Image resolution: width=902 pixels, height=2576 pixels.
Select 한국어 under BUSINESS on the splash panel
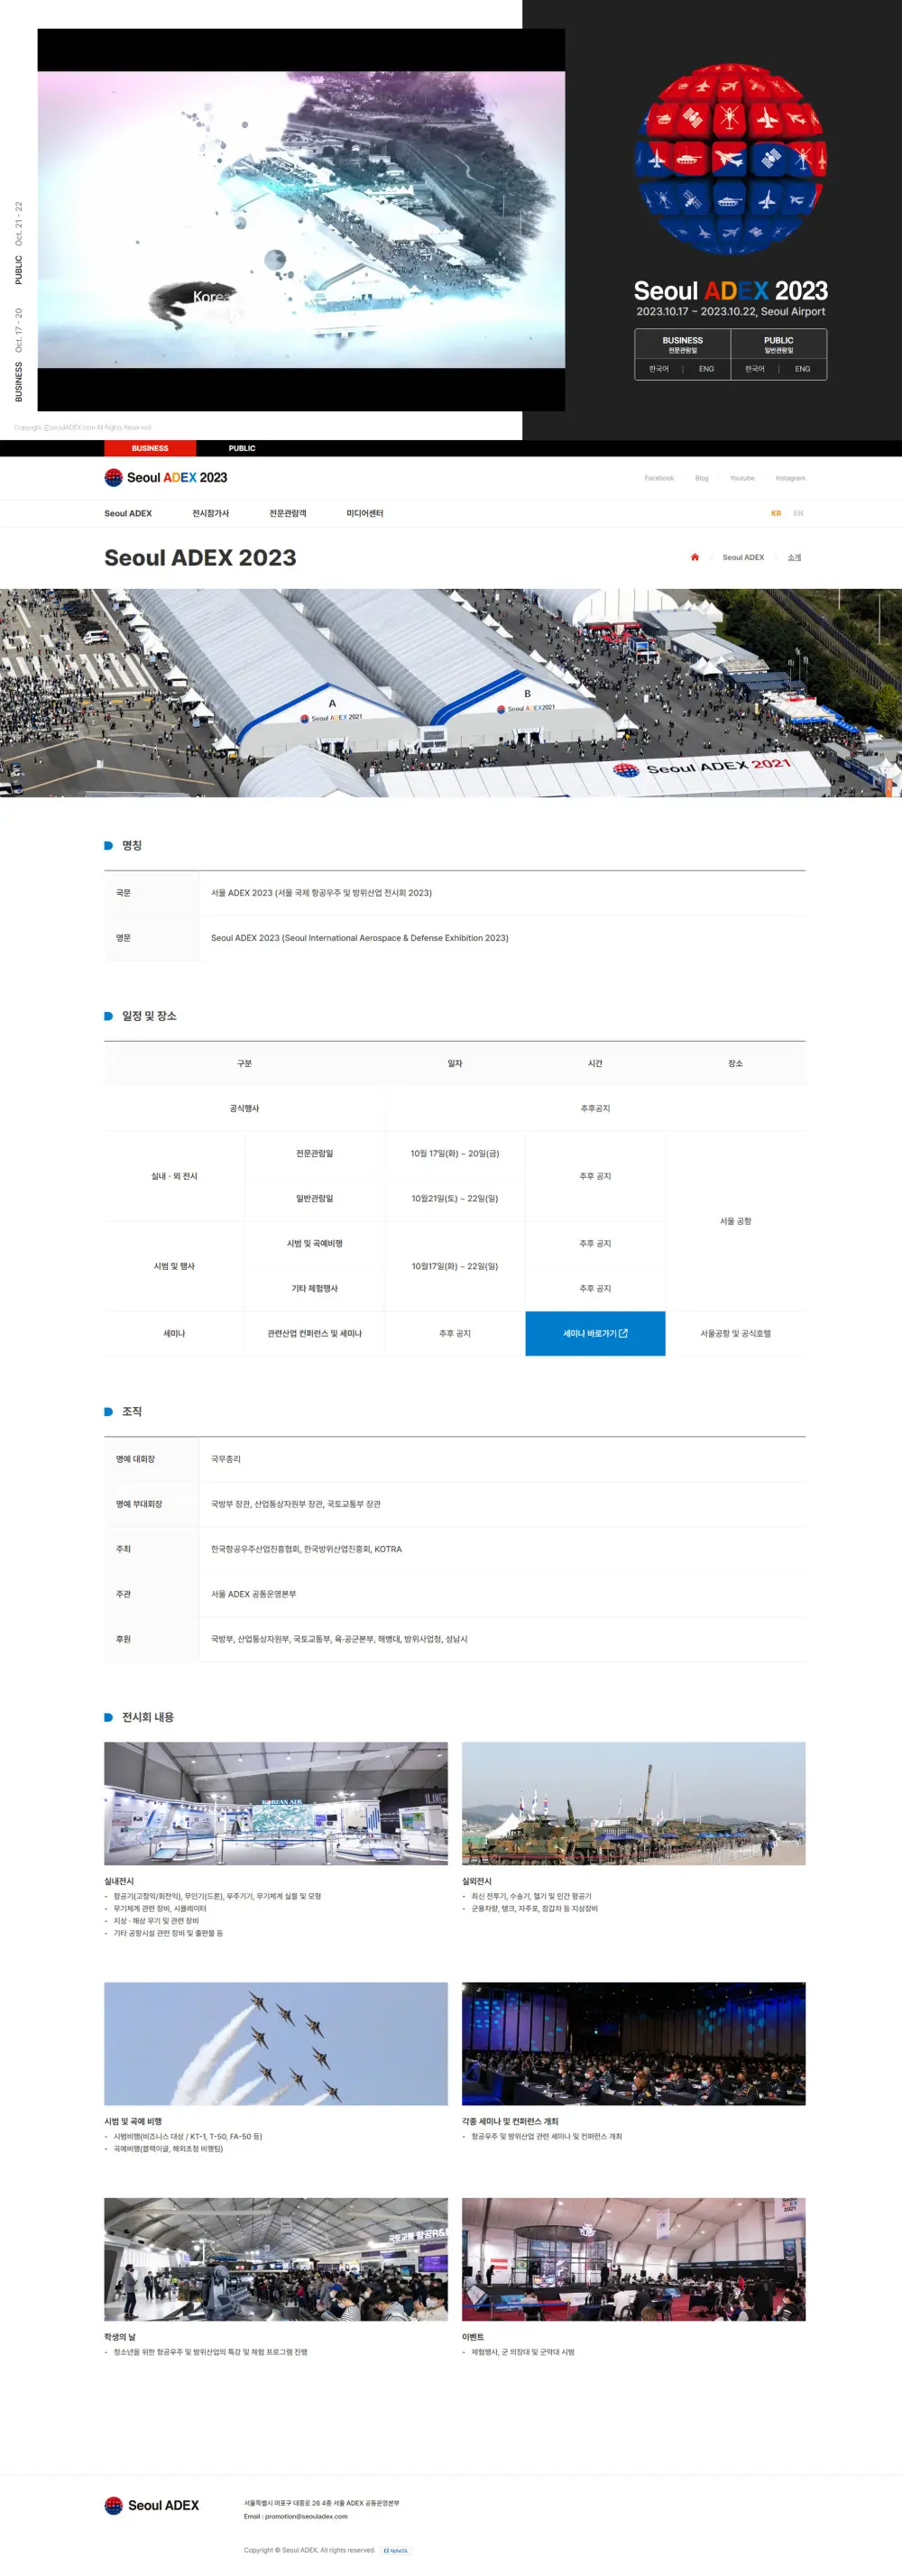pyautogui.click(x=659, y=369)
